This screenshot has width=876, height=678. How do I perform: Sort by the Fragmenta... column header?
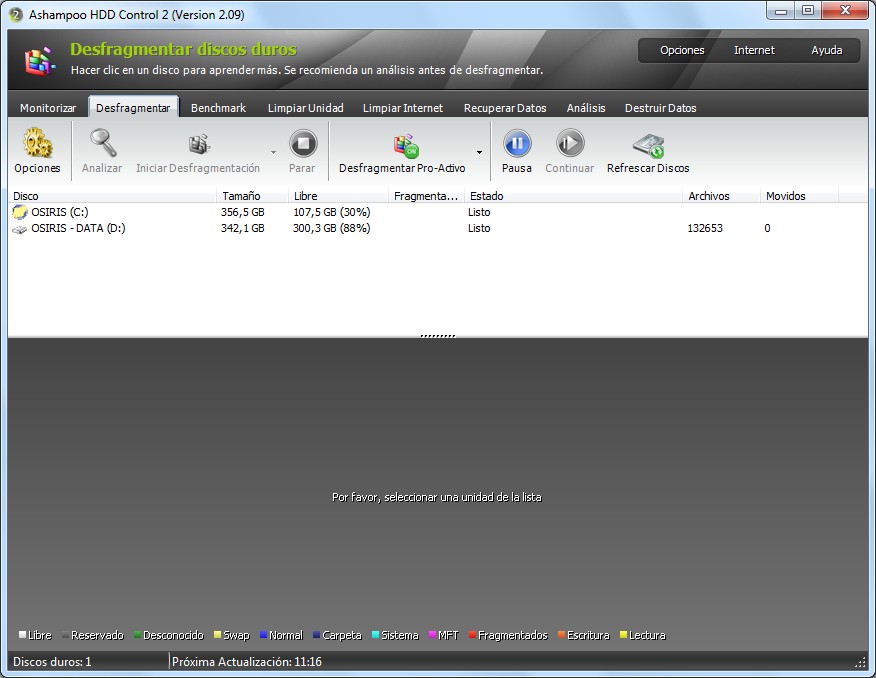426,196
